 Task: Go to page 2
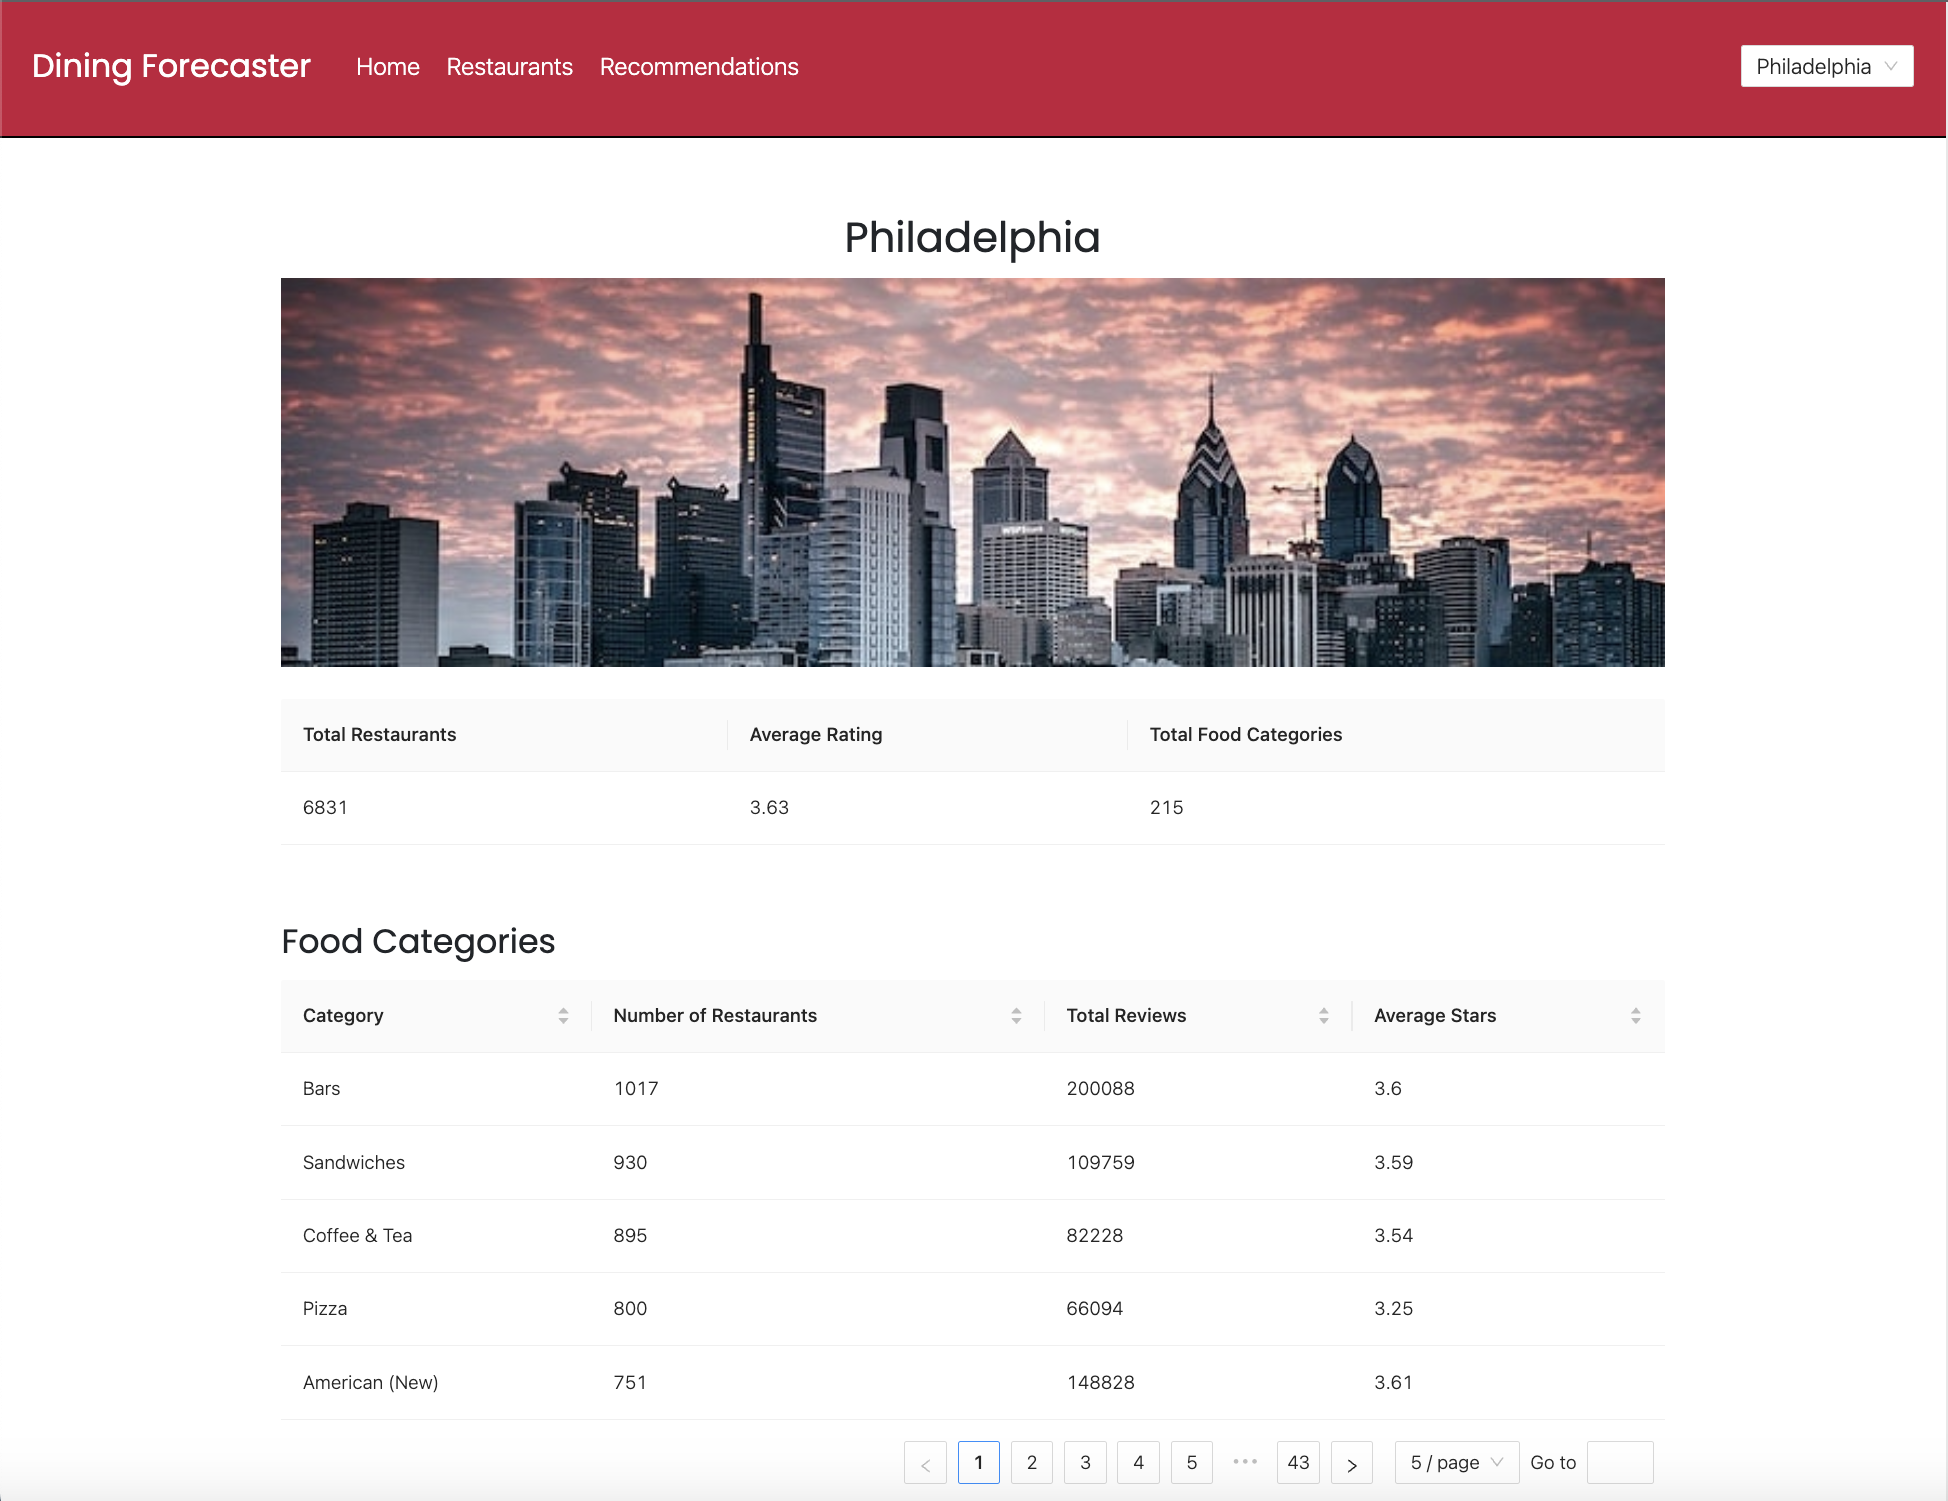point(1032,1463)
